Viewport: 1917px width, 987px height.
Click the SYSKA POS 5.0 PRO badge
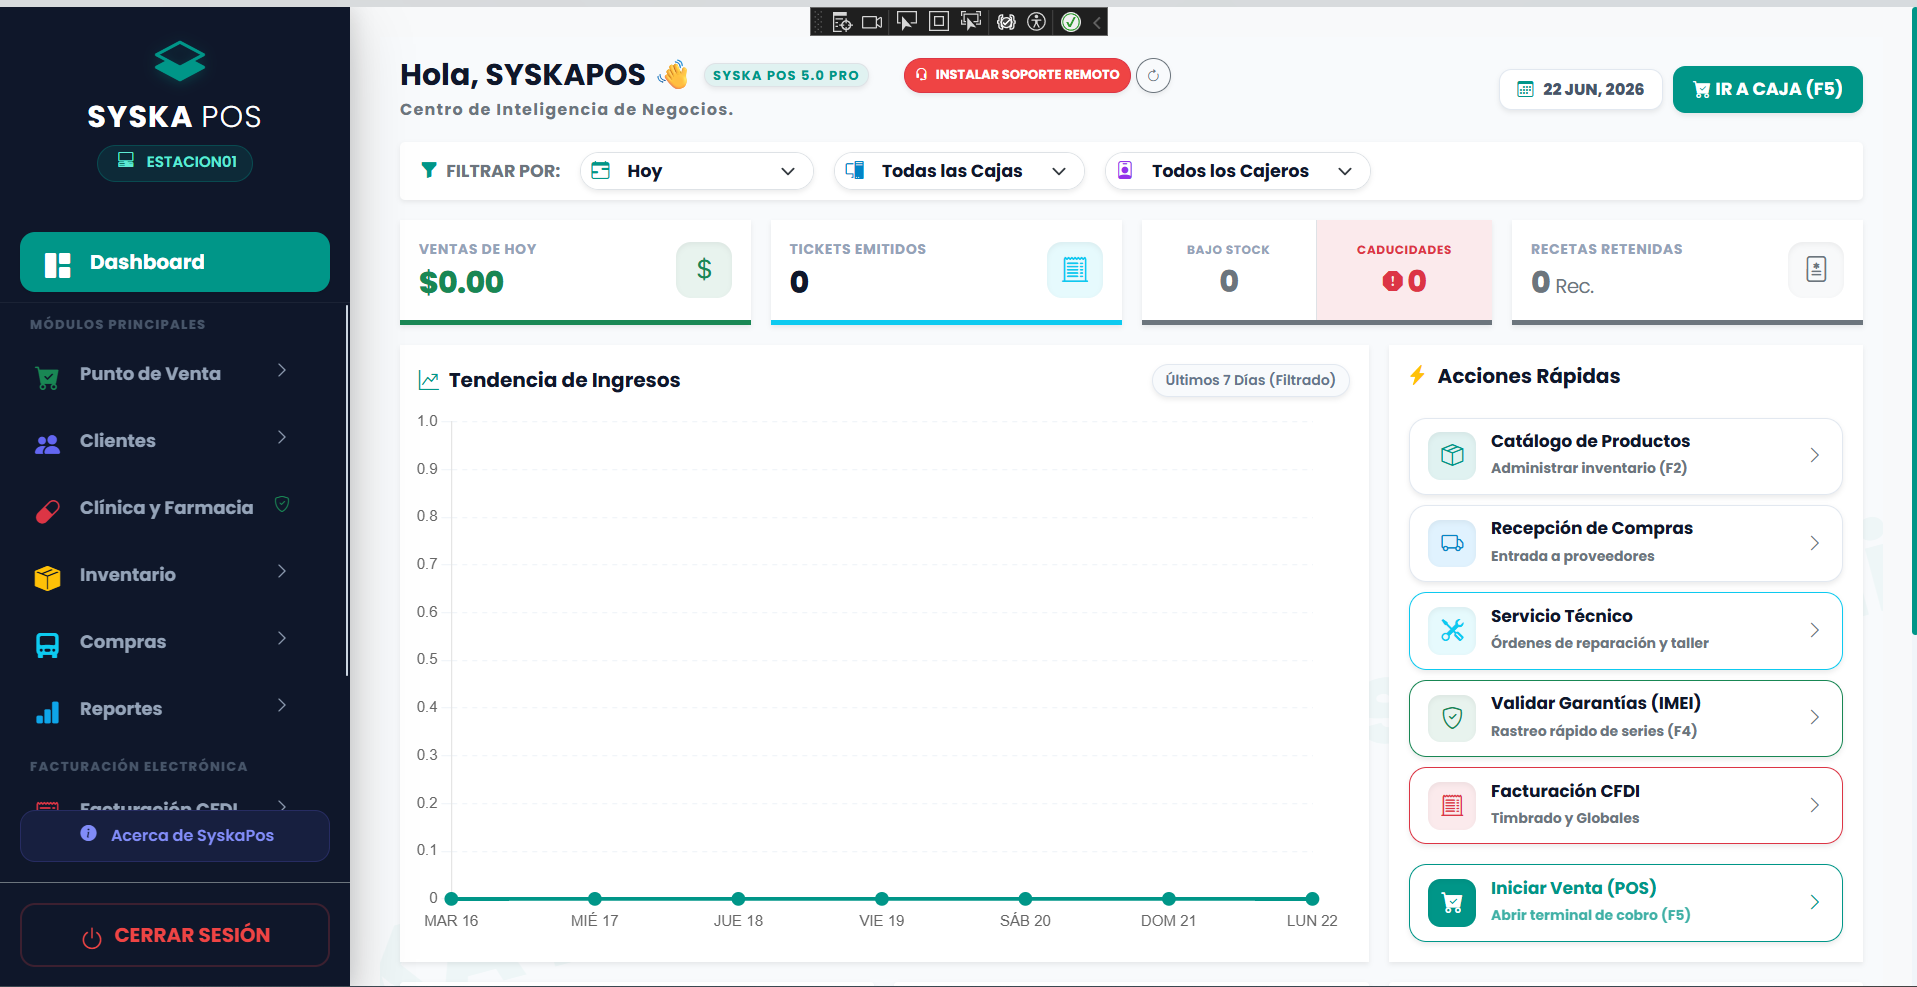[x=786, y=75]
